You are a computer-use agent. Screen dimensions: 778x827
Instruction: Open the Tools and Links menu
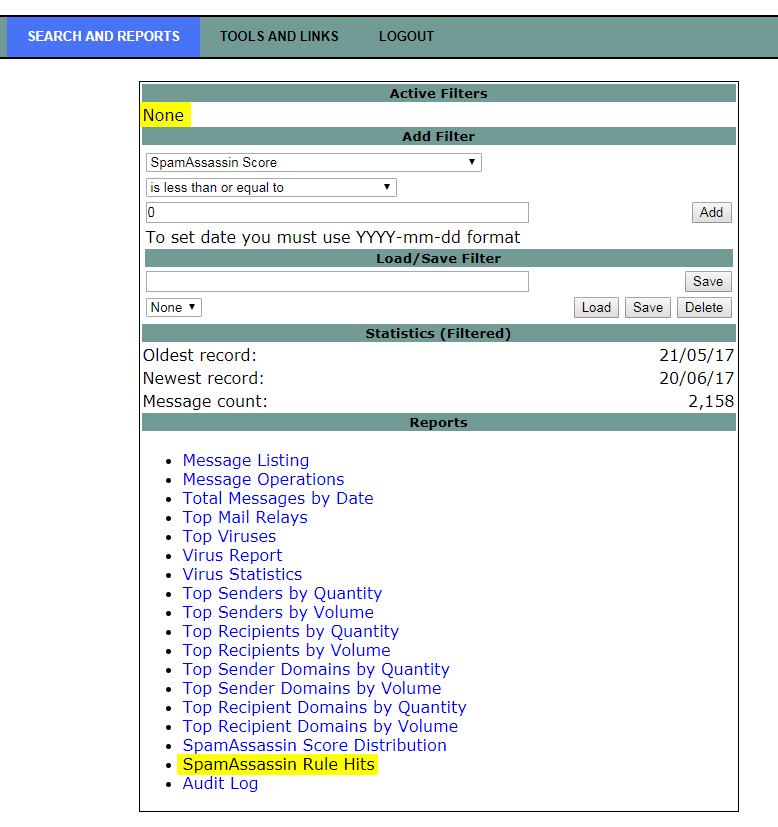pyautogui.click(x=279, y=36)
